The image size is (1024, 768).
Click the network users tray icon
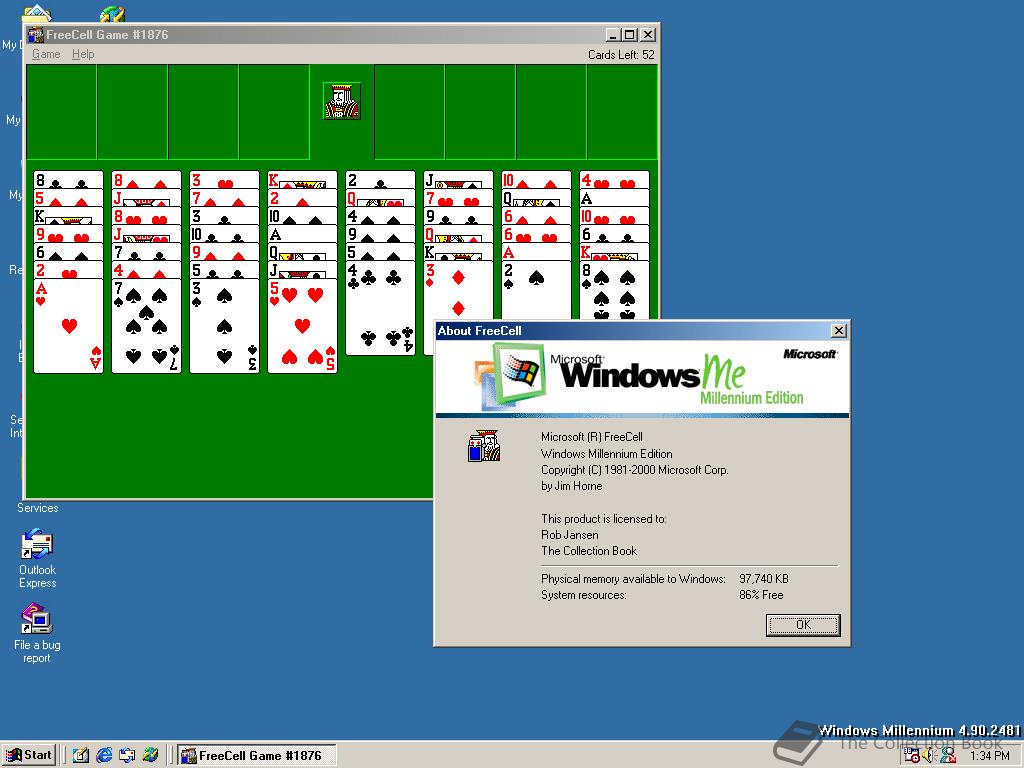pos(948,756)
